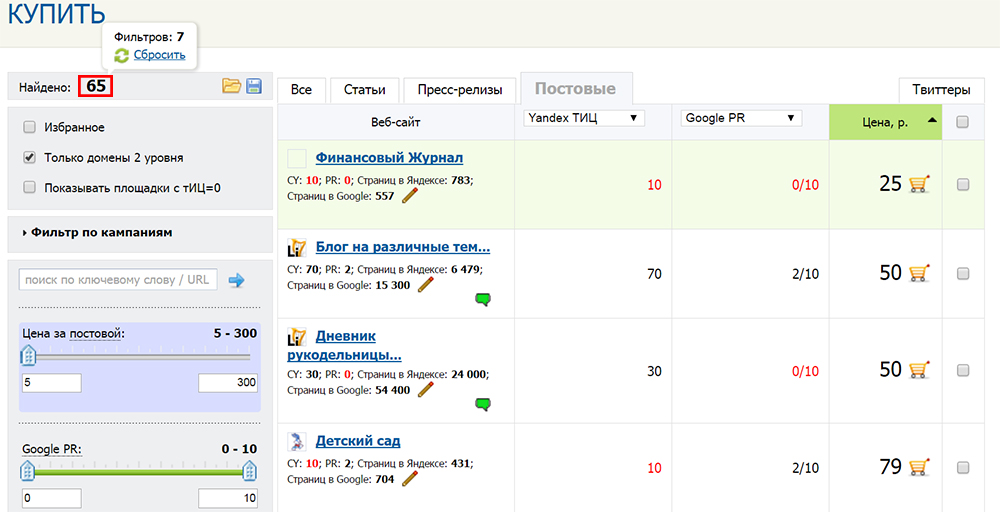Open Блог на различные тем... link
1000x512 pixels.
(x=402, y=246)
